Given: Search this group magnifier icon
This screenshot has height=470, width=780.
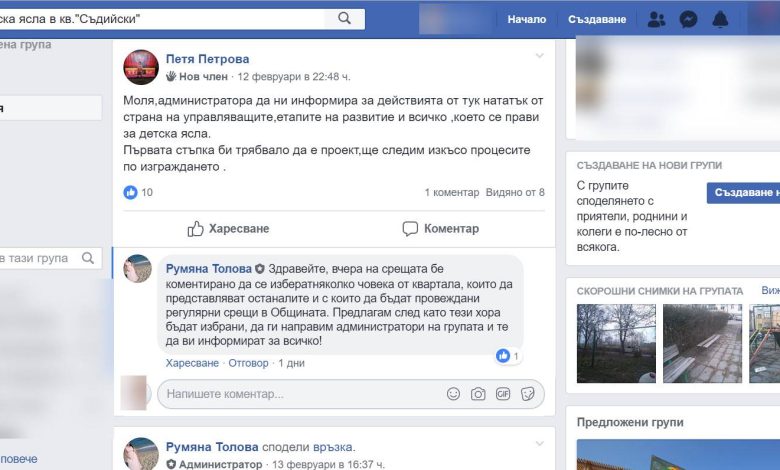Looking at the screenshot, I should (x=88, y=258).
